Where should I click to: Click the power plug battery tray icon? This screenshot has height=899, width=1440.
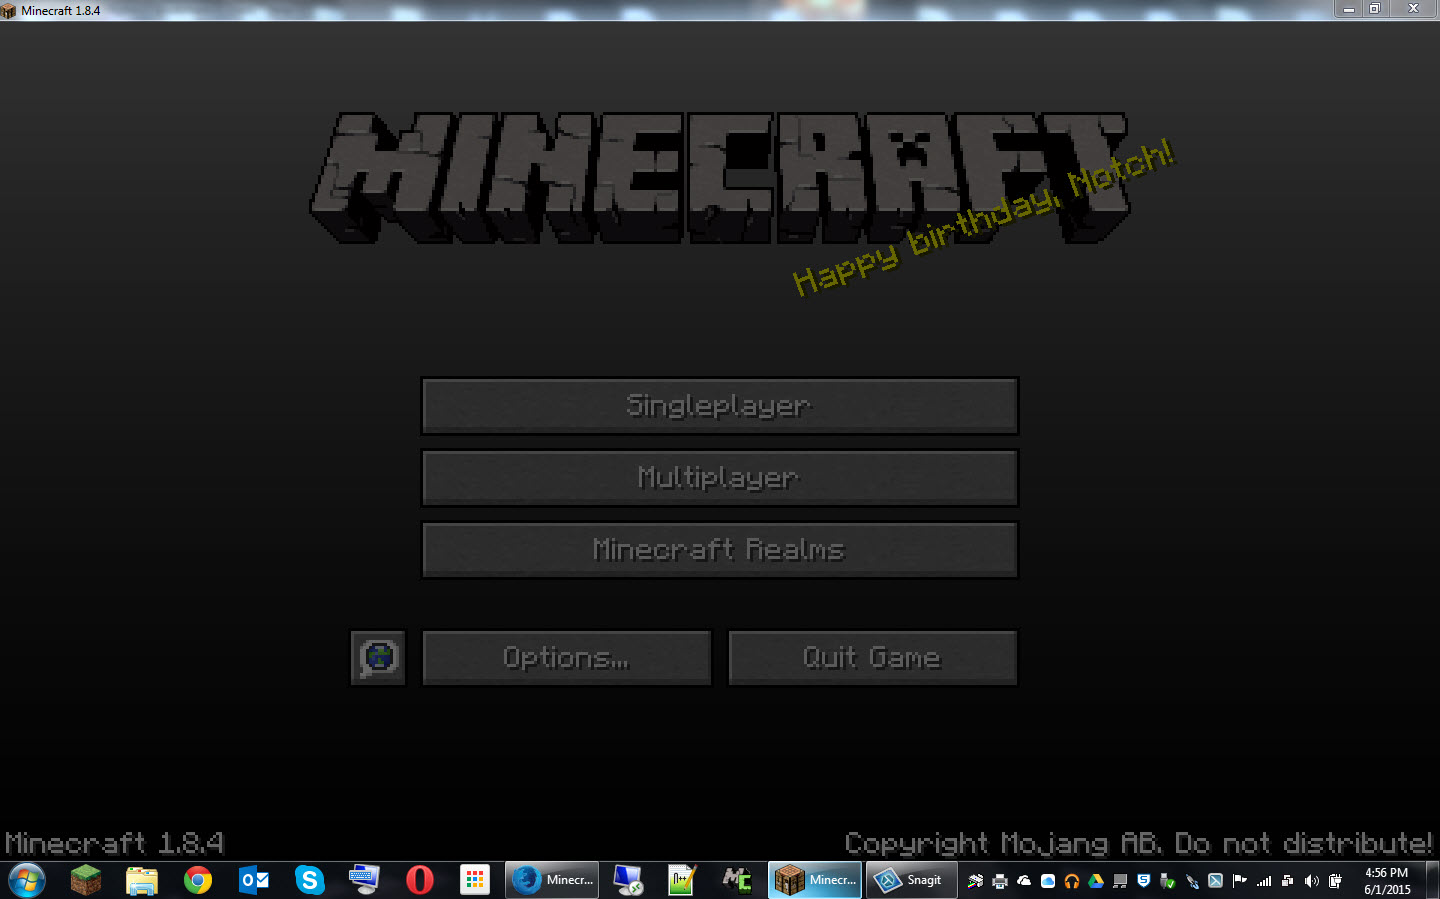pos(1335,881)
